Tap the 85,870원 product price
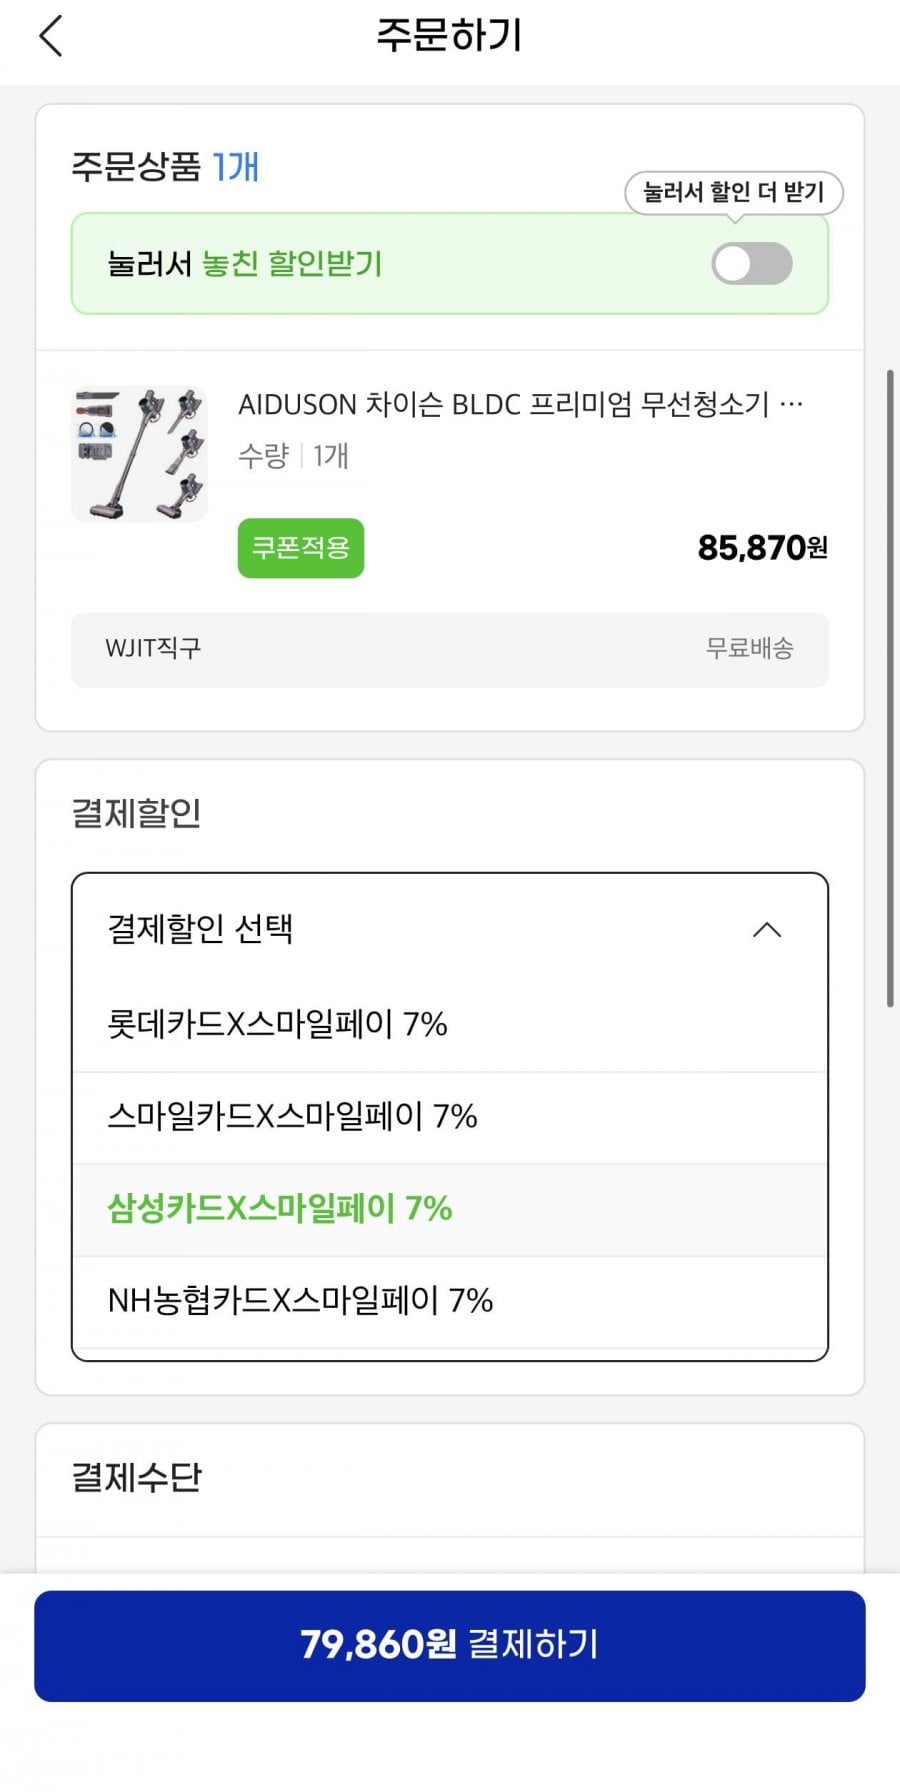 pyautogui.click(x=762, y=548)
